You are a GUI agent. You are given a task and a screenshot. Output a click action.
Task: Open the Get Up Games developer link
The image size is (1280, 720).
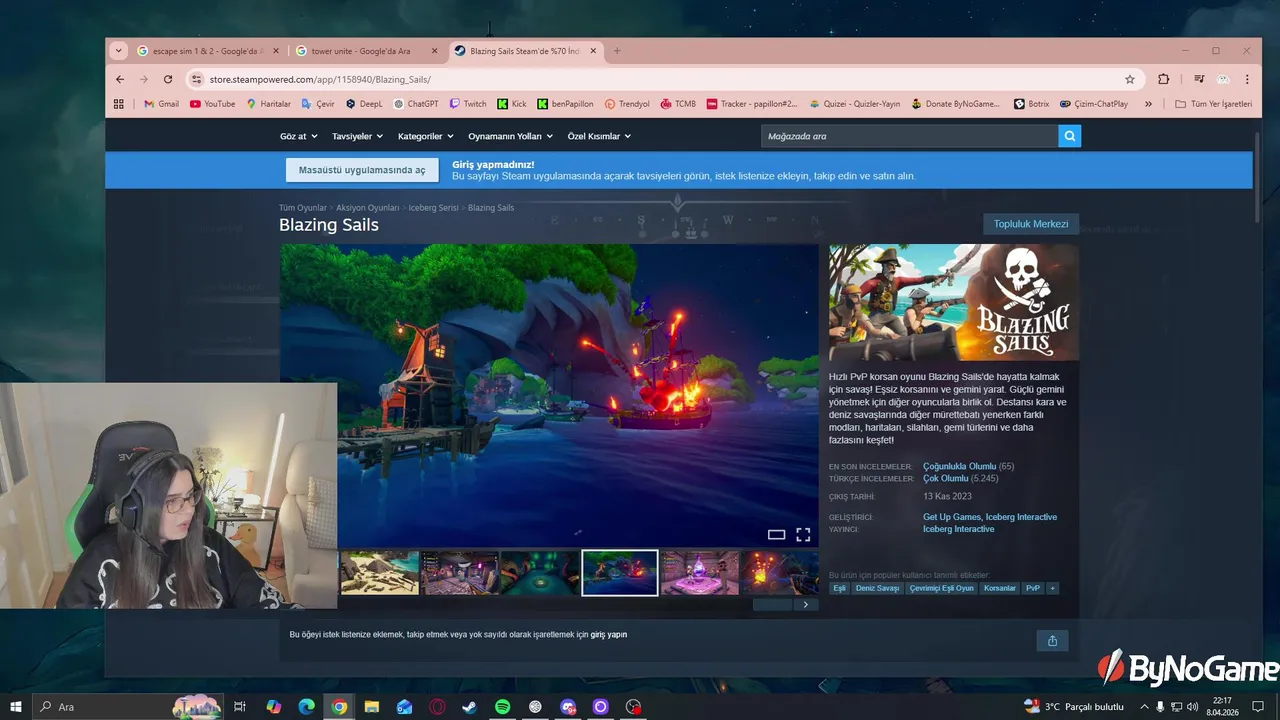(x=952, y=517)
